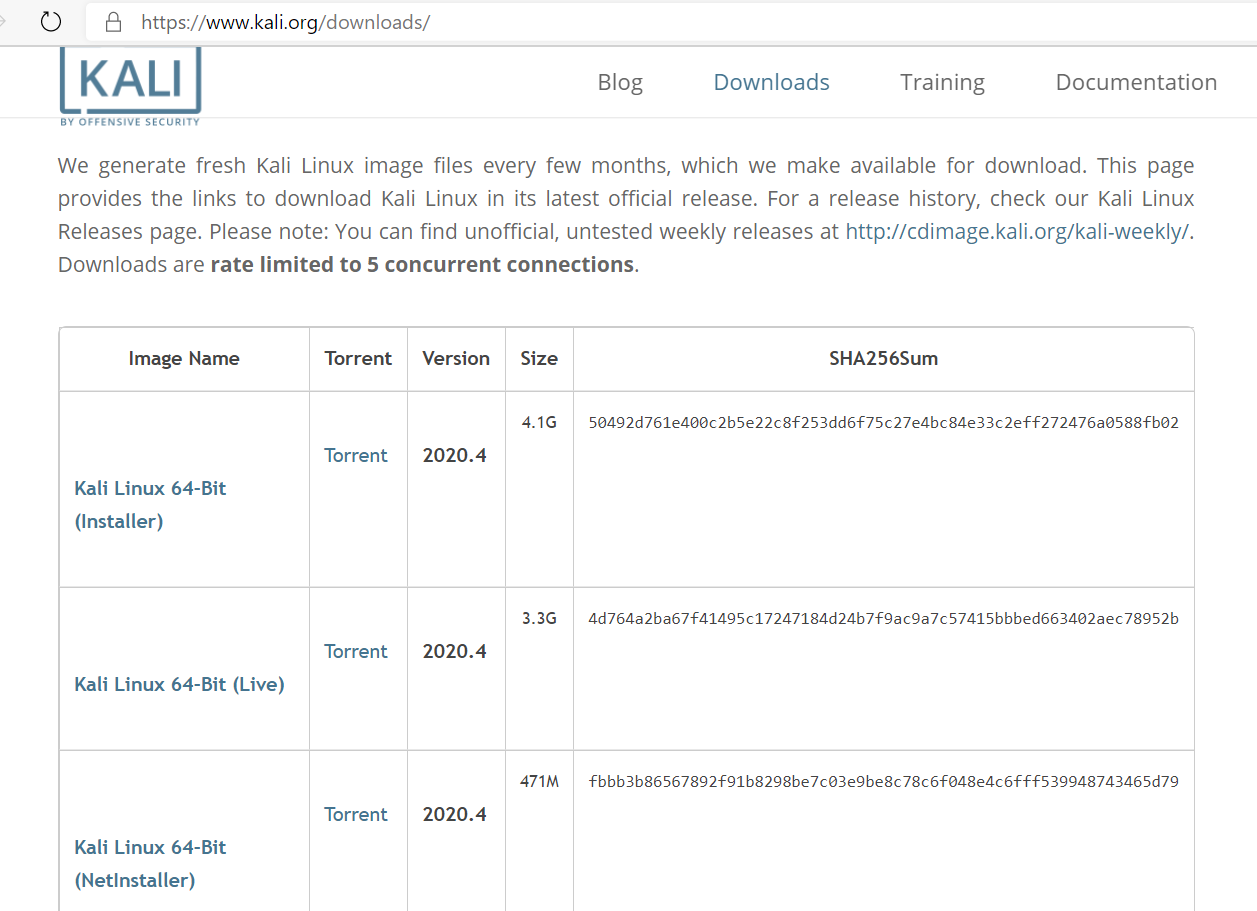Open the cdimage.kali.org kali-weekly link
Image resolution: width=1257 pixels, height=911 pixels.
click(1017, 231)
